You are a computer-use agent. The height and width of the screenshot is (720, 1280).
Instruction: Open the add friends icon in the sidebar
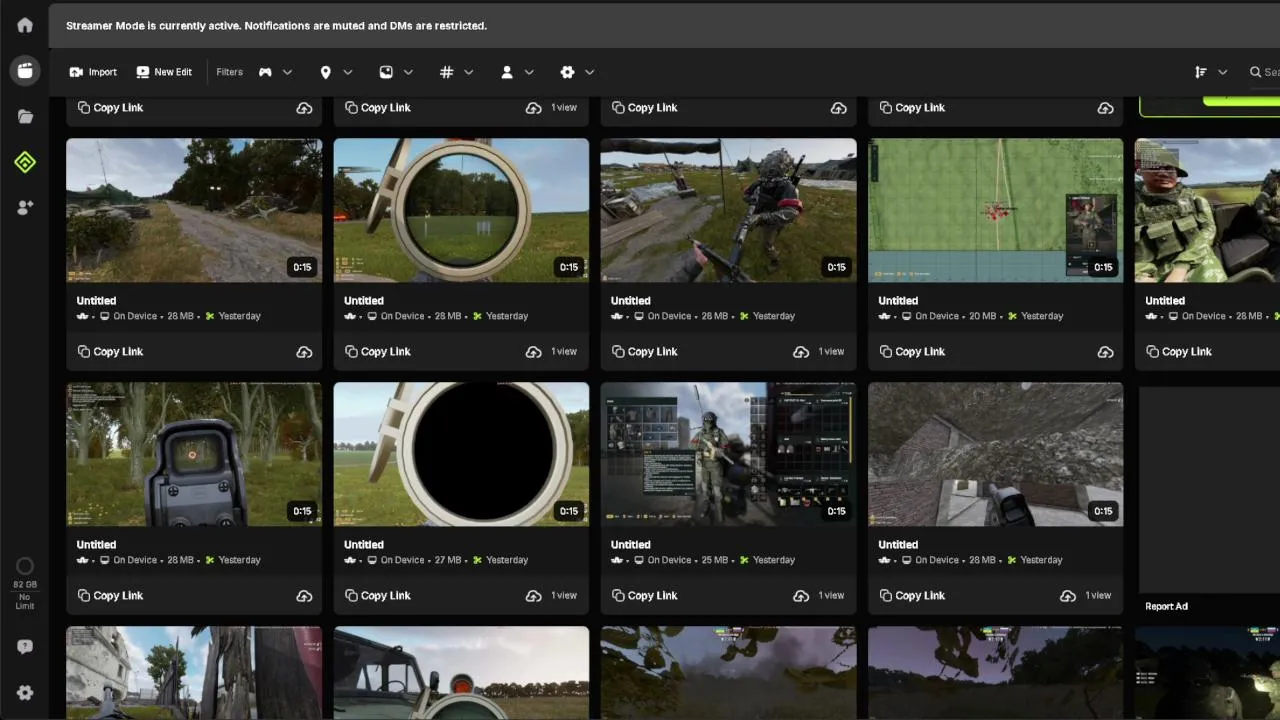click(25, 208)
